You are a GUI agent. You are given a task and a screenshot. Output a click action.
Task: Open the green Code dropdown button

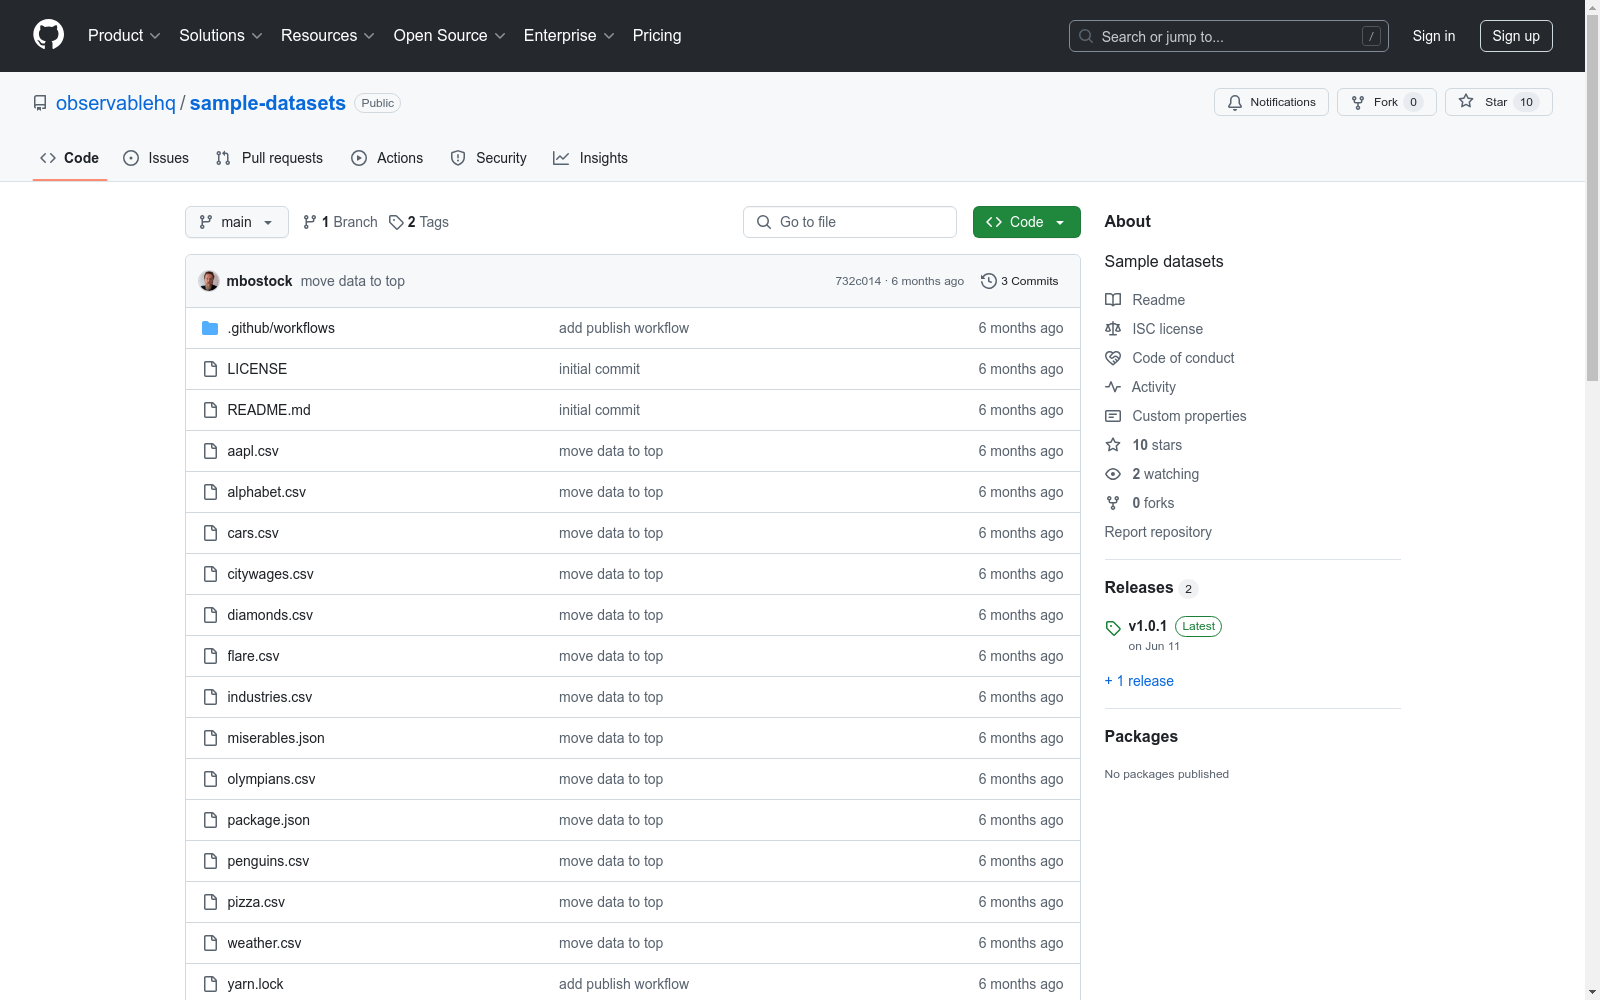pos(1026,222)
